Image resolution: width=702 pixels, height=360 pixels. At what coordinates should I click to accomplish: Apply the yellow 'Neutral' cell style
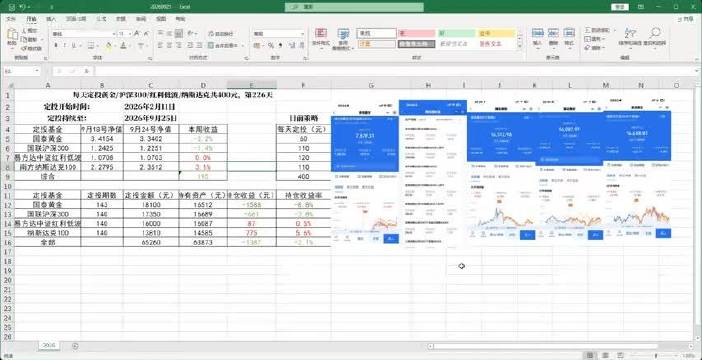pyautogui.click(x=497, y=34)
